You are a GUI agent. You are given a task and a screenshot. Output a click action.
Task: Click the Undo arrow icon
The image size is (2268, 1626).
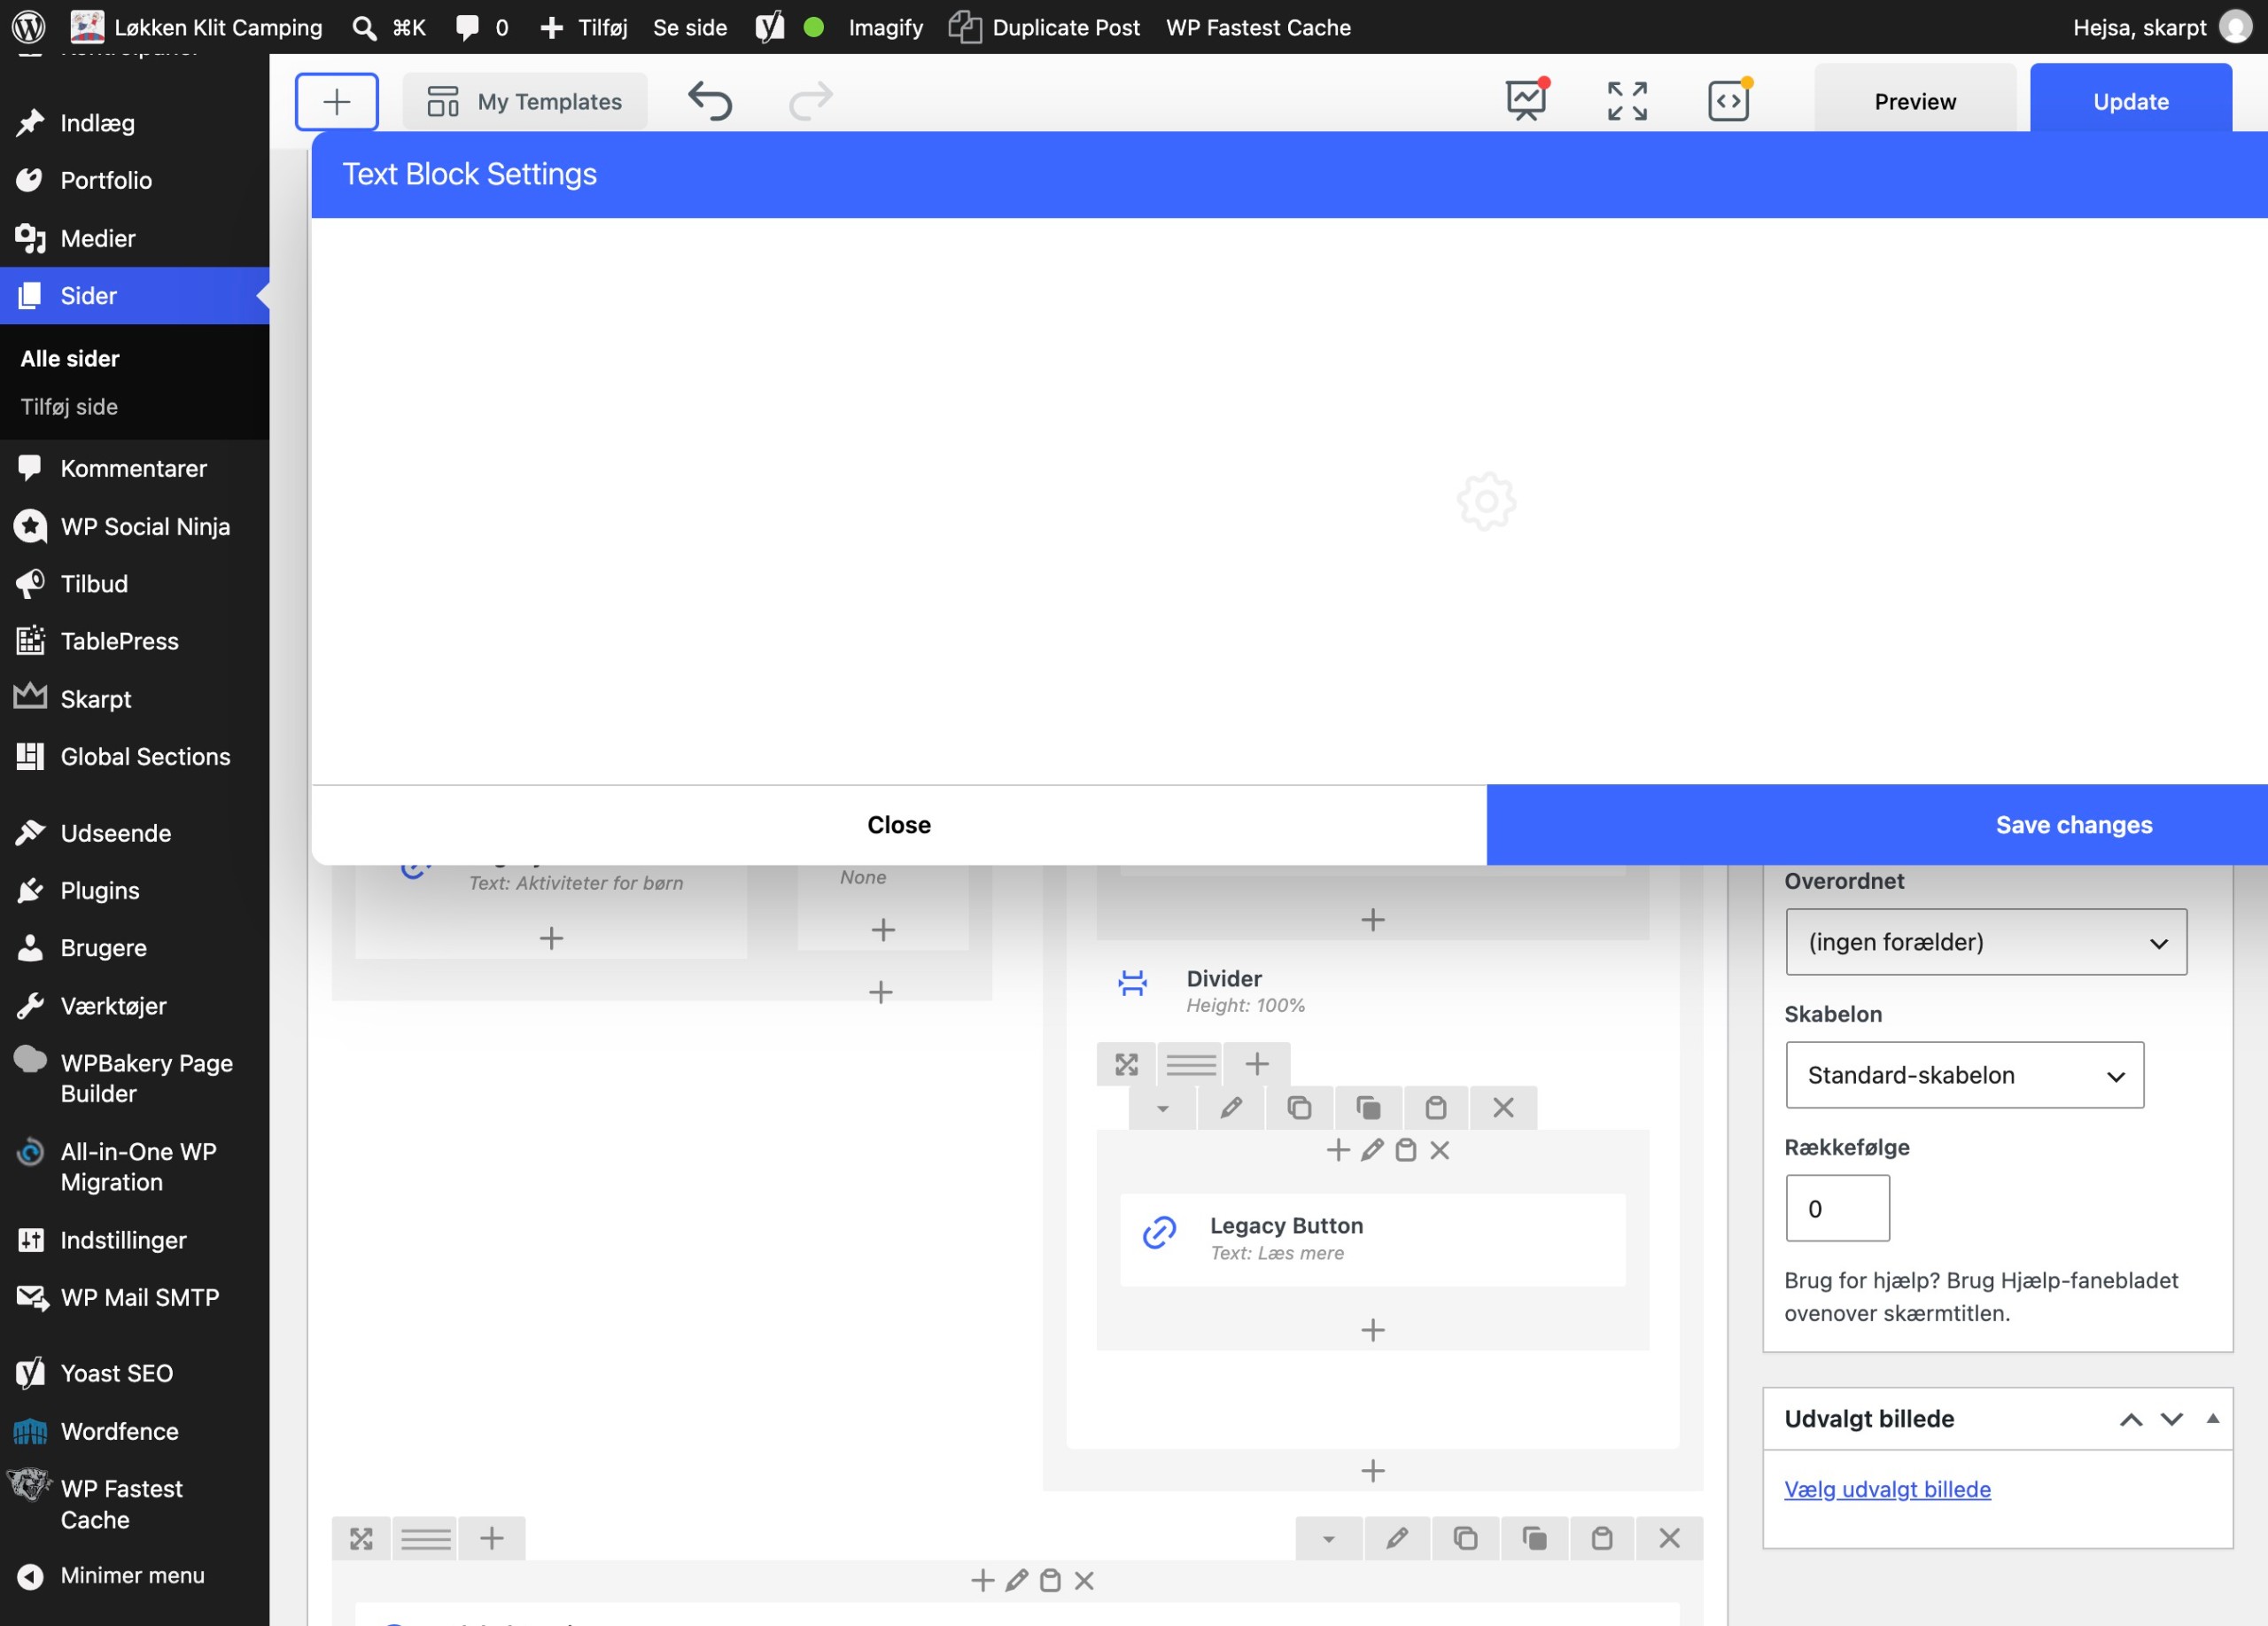(710, 101)
